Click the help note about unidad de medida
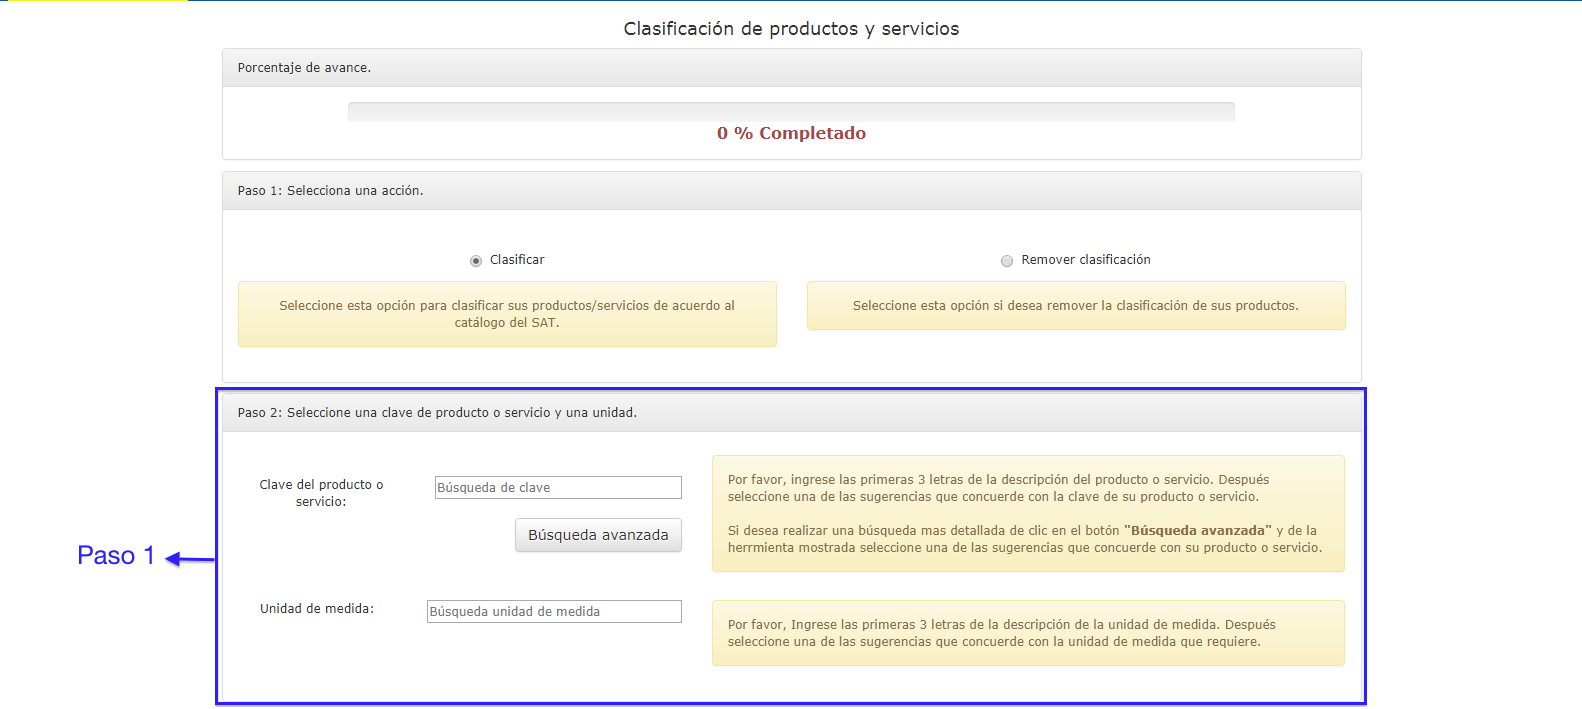1582x709 pixels. 1027,633
